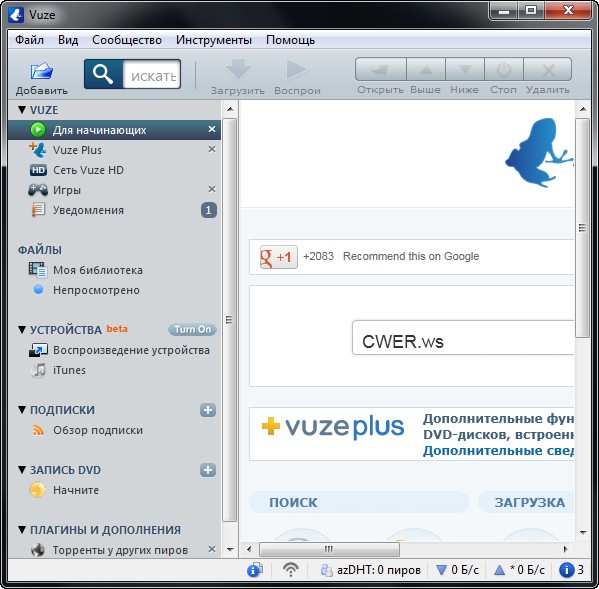Screen dimensions: 599x589
Task: Click the Добавить open-folder icon
Action: [41, 71]
